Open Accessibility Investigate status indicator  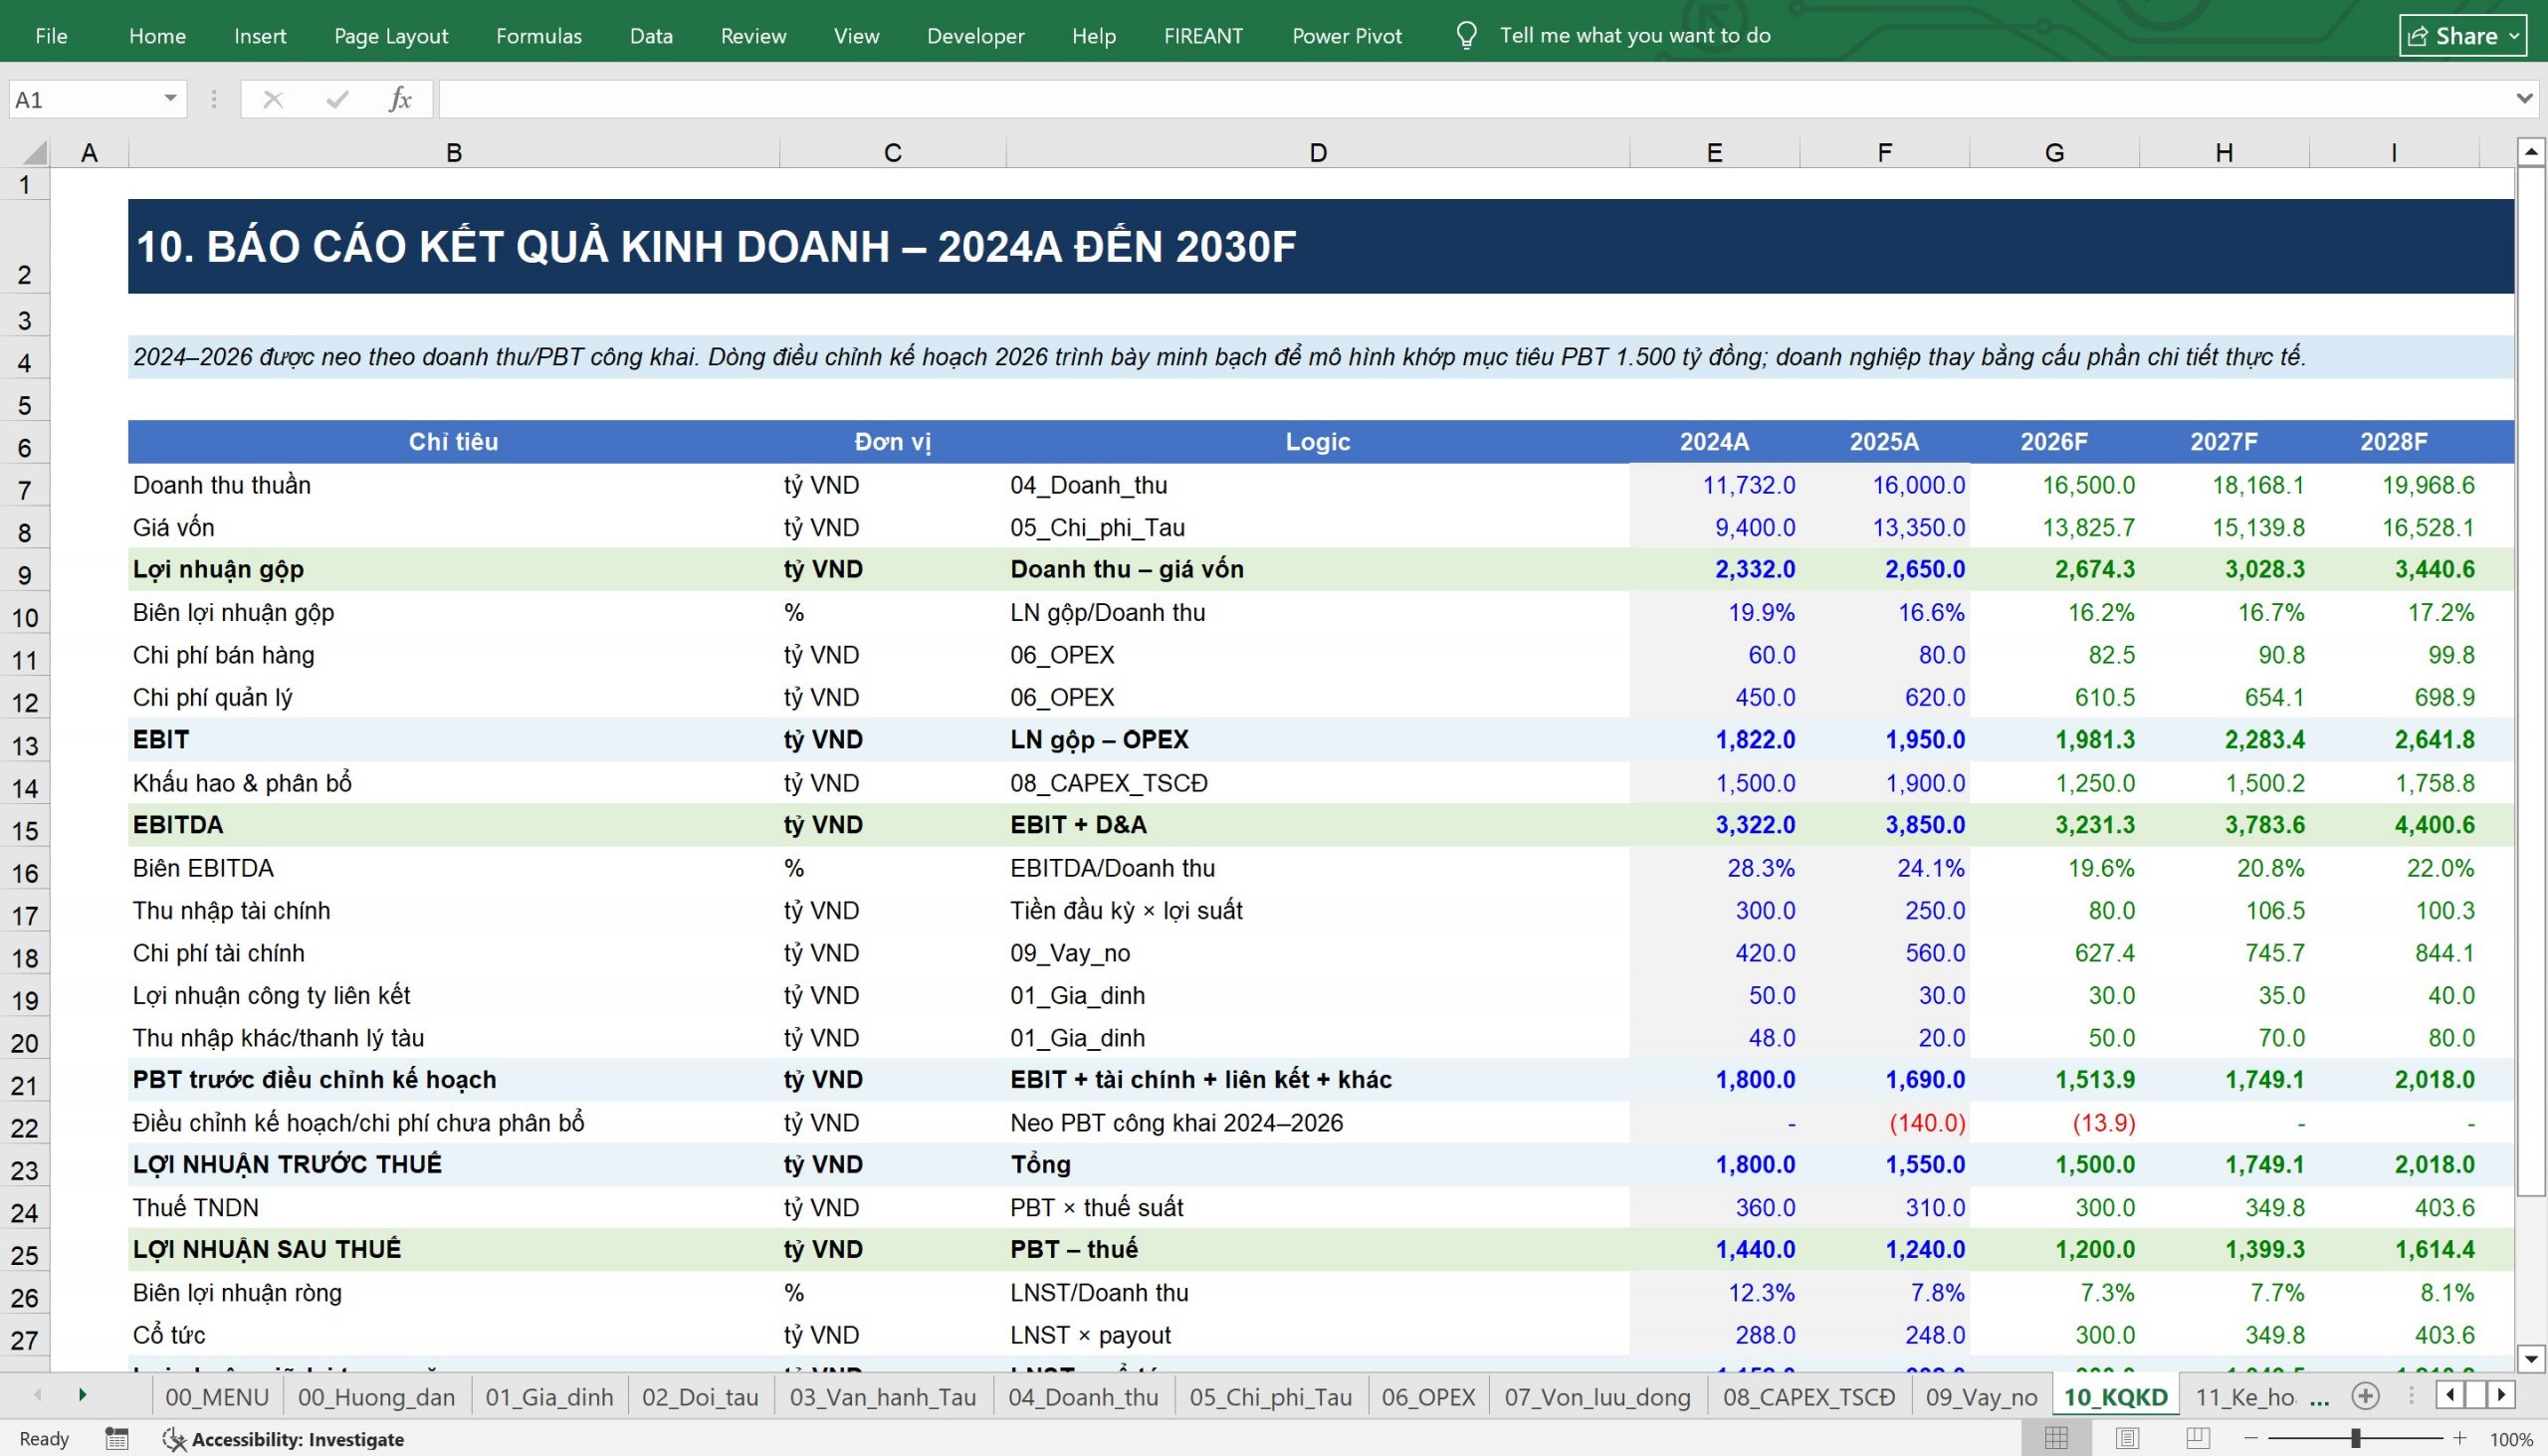283,1439
